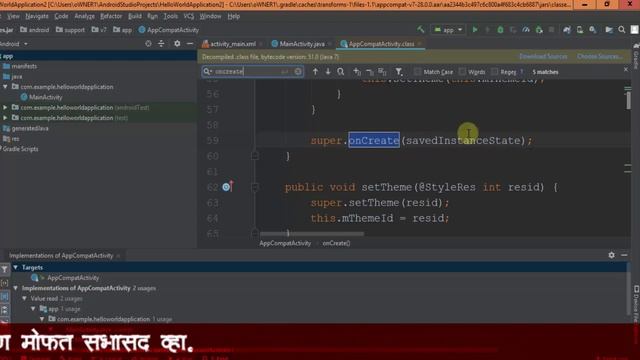640x360 pixels.
Task: Open AVD Manager device icon
Action: coord(580,29)
